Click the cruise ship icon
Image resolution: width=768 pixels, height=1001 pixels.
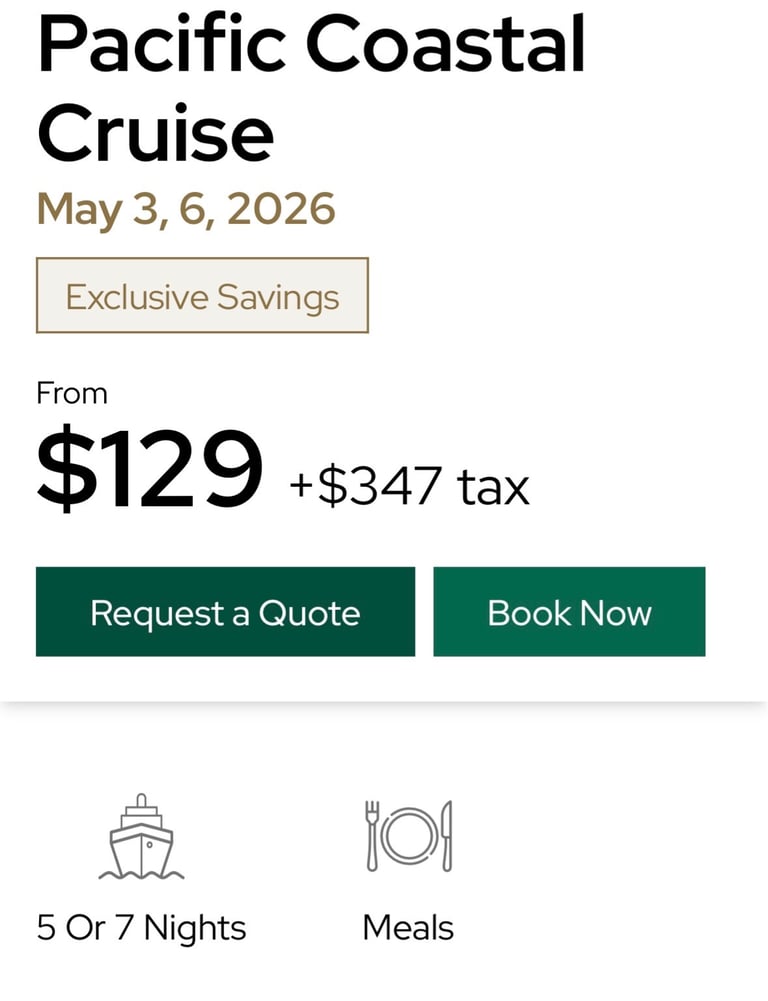tap(141, 837)
